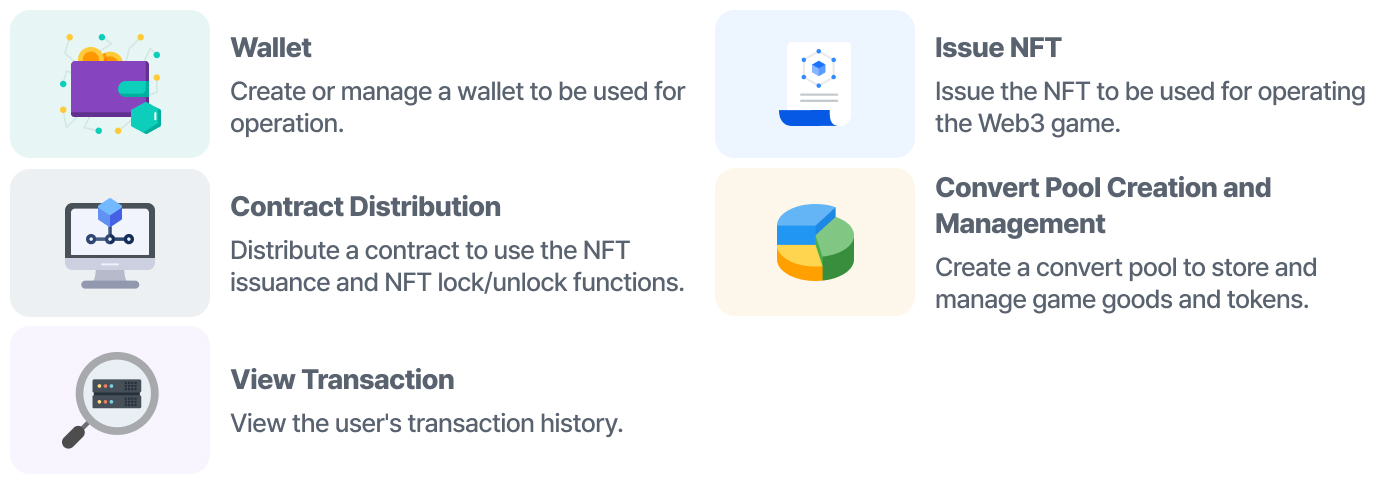Click the blue cube above the monitor
This screenshot has width=1400, height=484.
[x=110, y=212]
